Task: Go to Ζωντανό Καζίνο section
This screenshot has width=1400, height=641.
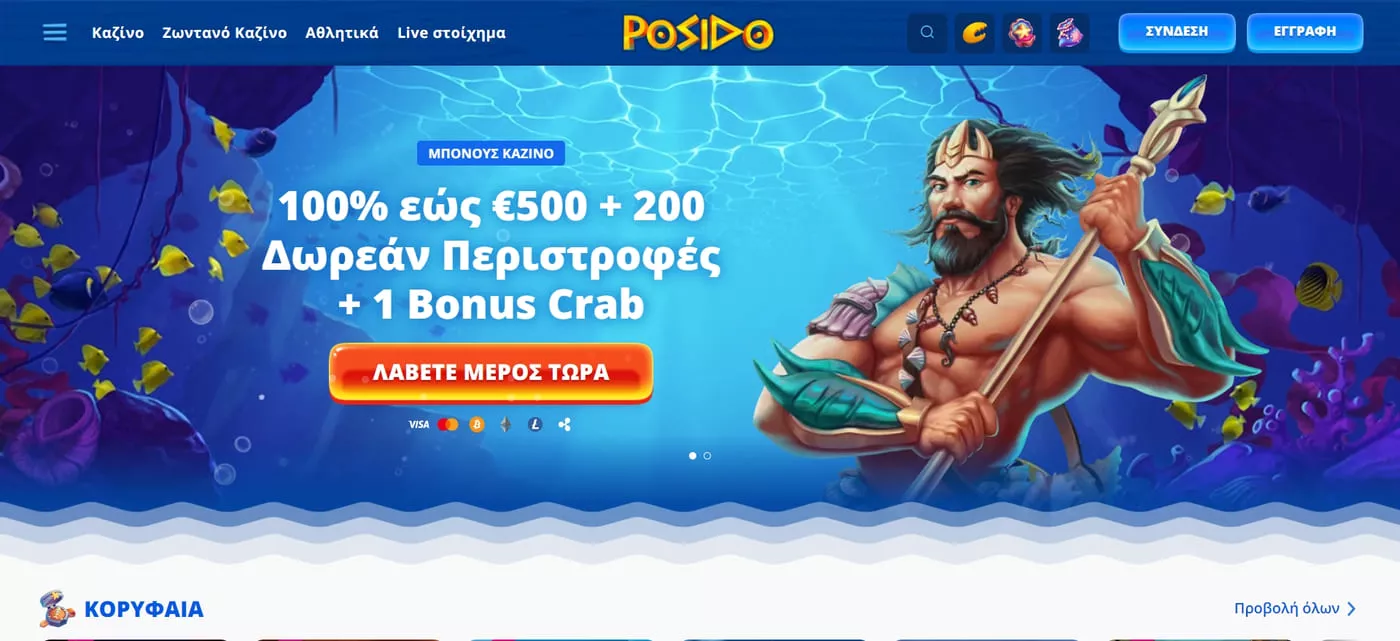Action: 225,33
